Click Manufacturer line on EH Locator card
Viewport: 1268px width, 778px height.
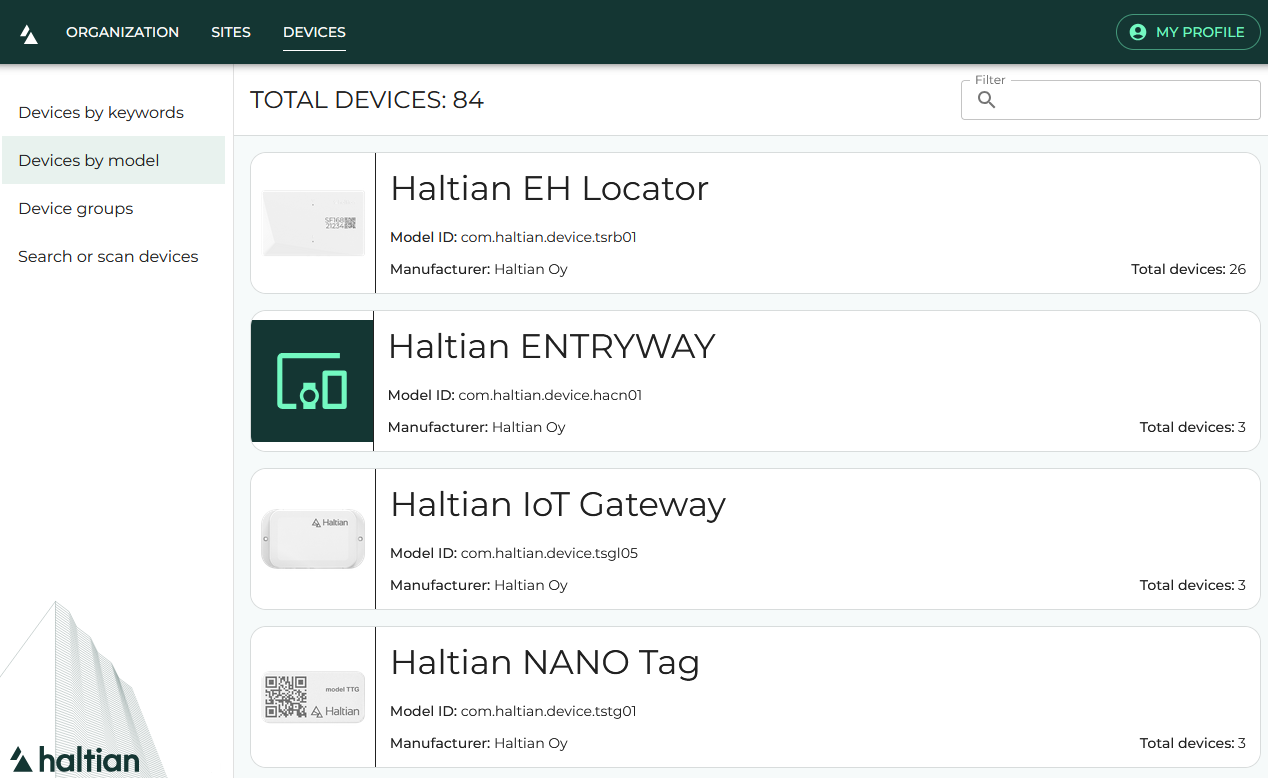tap(479, 269)
